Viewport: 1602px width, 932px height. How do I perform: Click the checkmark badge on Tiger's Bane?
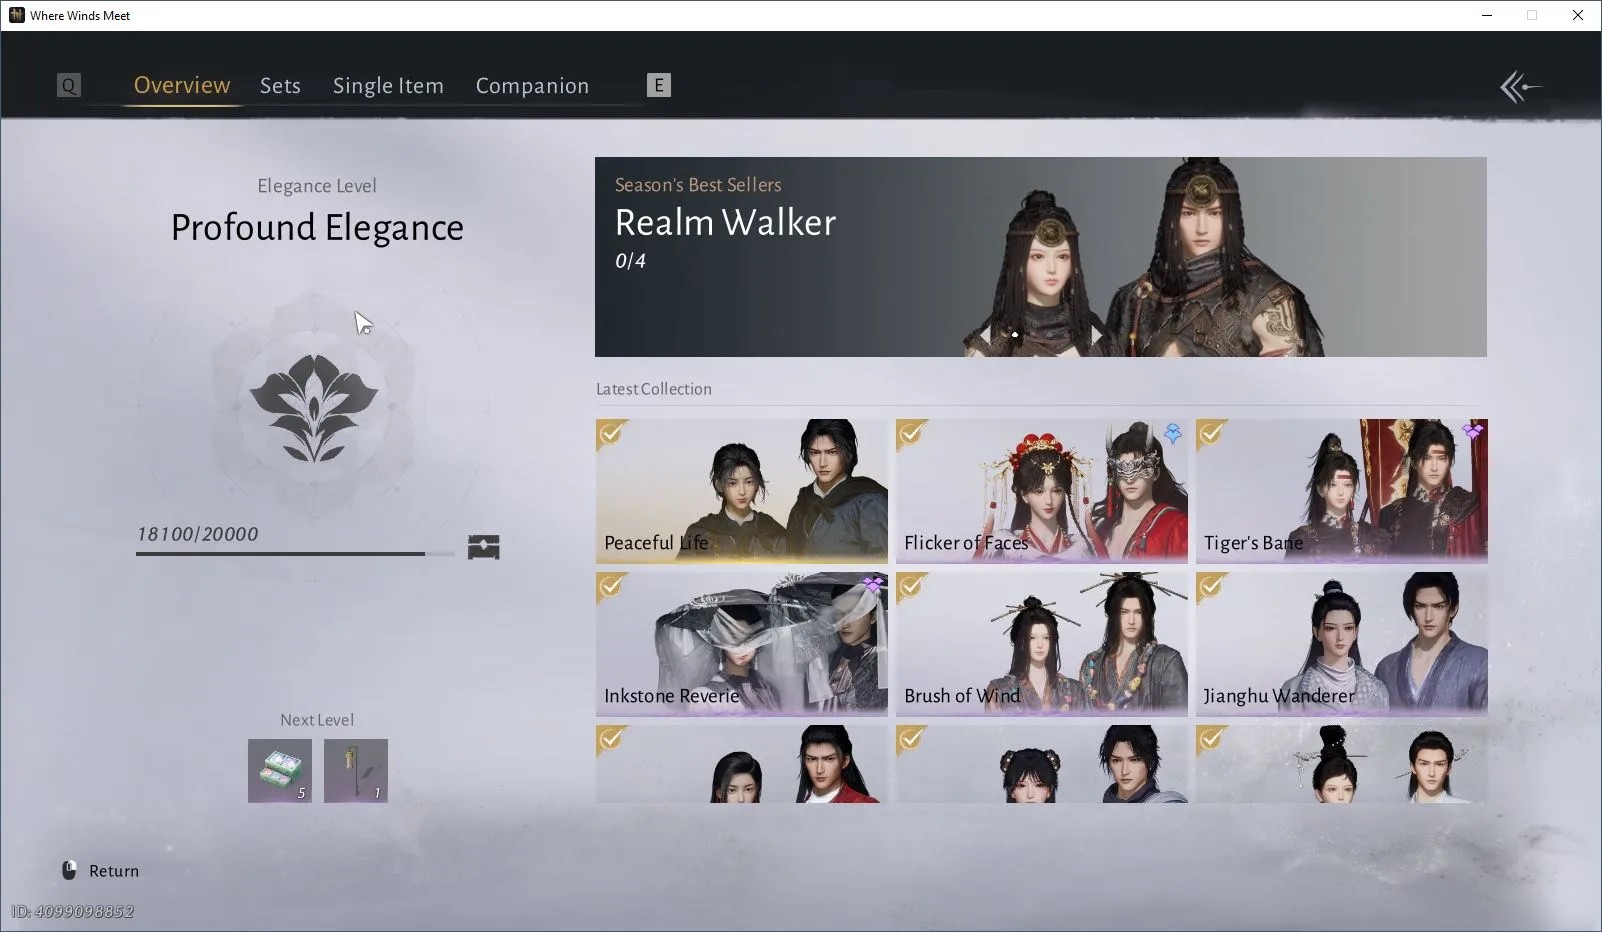click(1212, 435)
